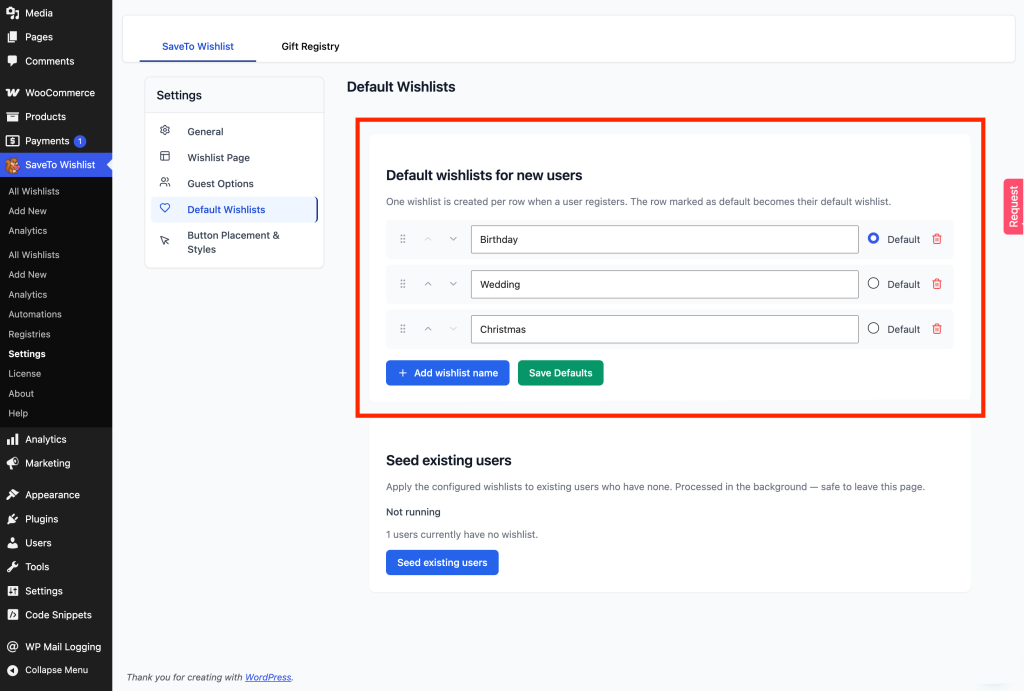The height and width of the screenshot is (691, 1024).
Task: Grab the Christmas row drag handle
Action: tap(403, 329)
